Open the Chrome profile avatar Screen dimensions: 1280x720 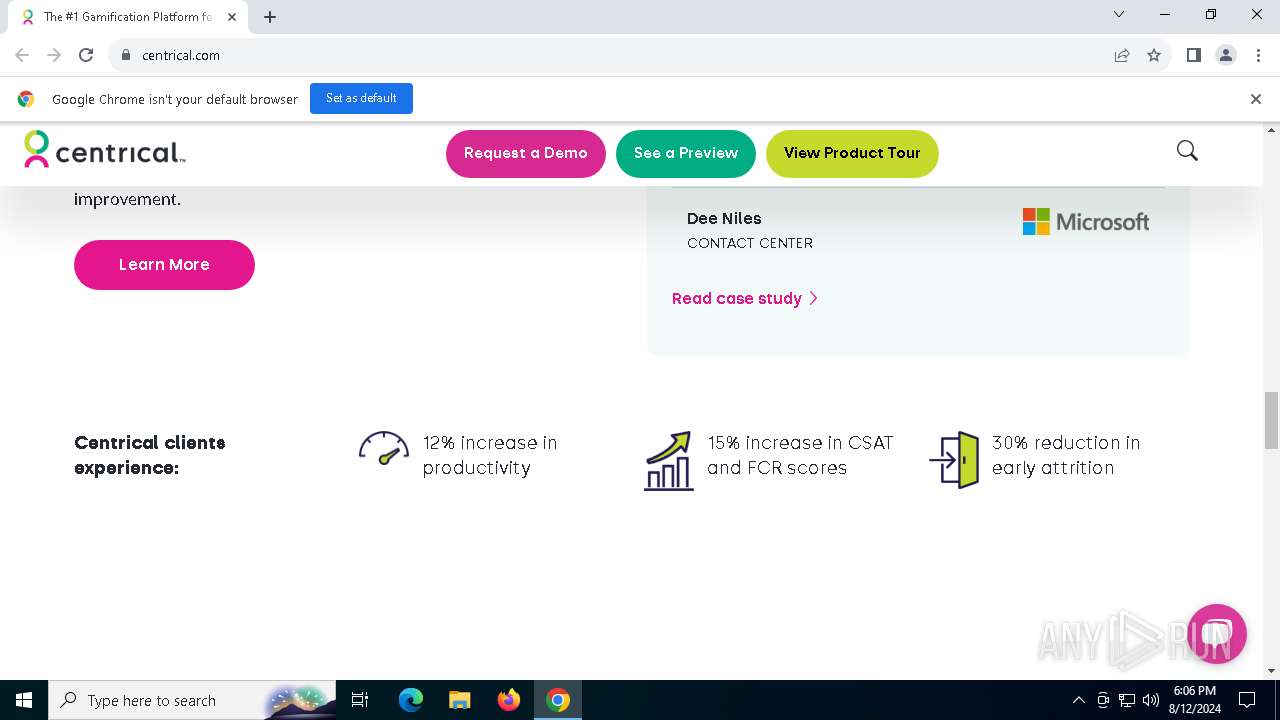1226,55
